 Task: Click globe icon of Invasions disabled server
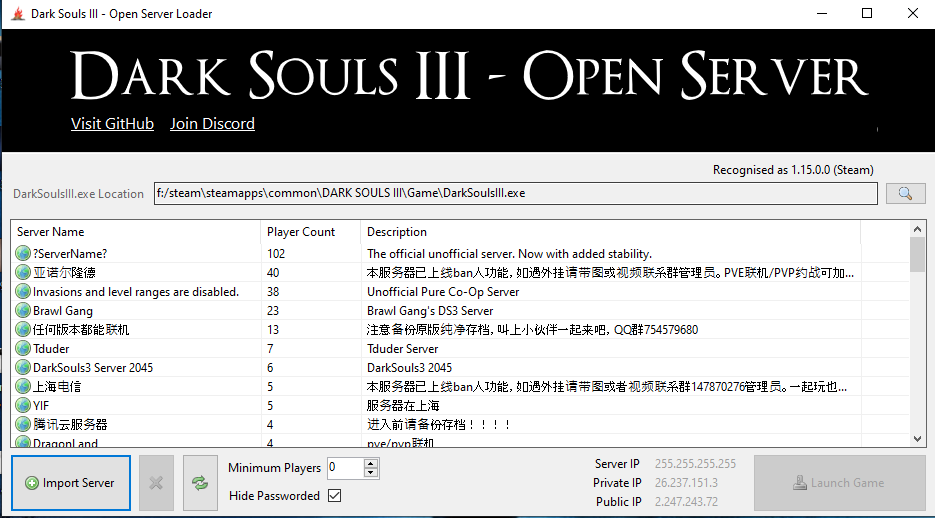point(23,291)
